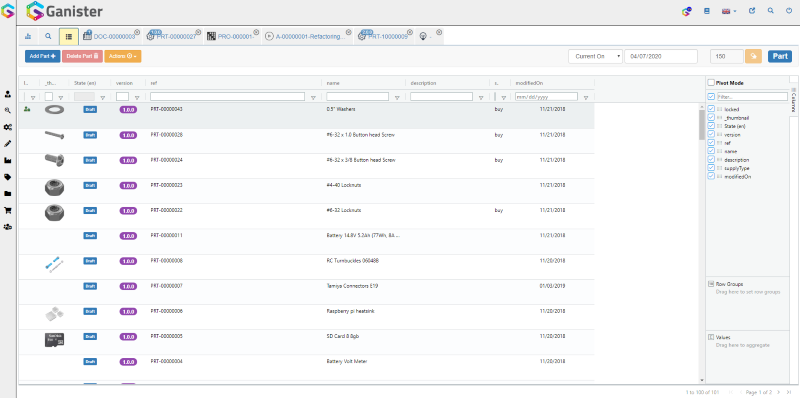Click the Delete Part button

82,56
